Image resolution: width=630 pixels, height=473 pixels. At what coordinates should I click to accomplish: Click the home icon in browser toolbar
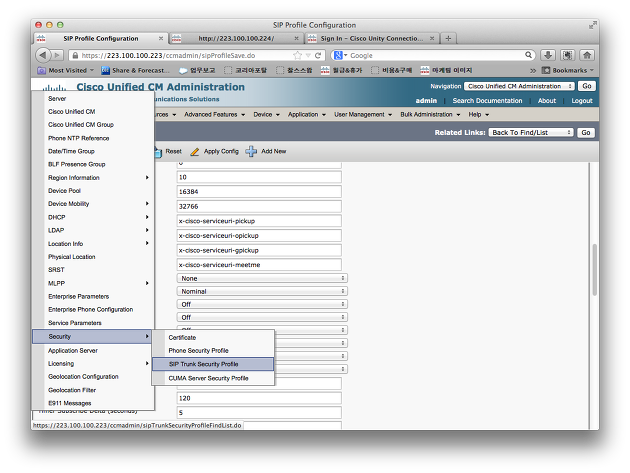click(x=587, y=55)
